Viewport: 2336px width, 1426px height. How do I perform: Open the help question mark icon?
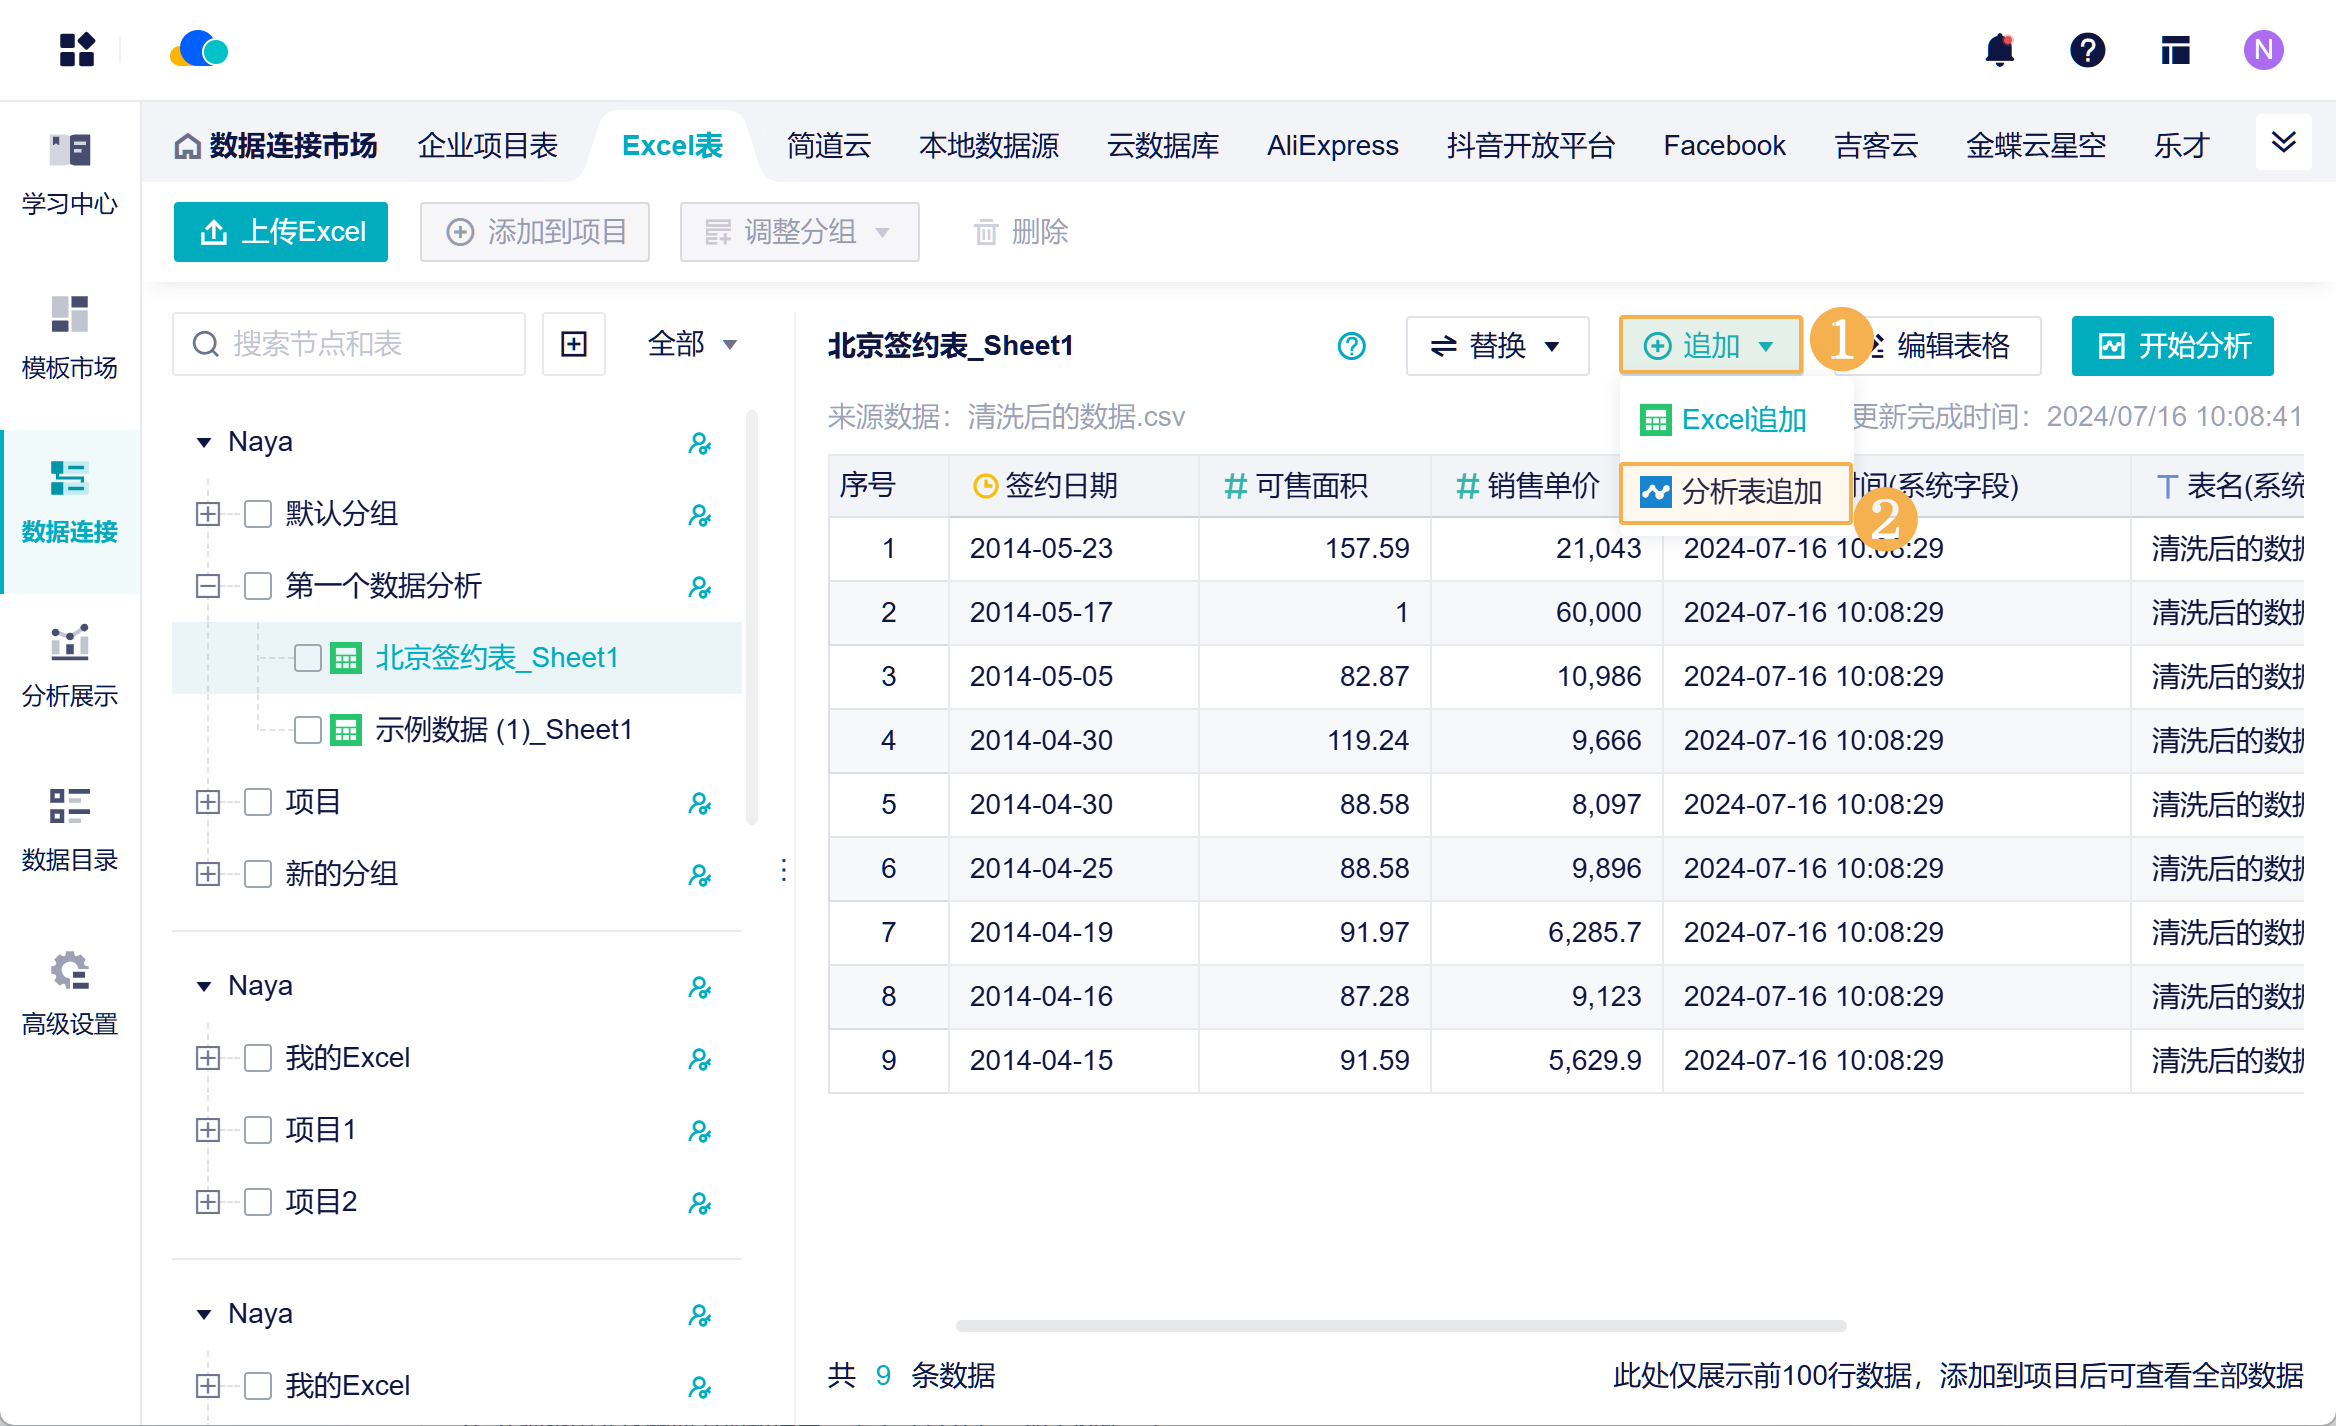click(2087, 50)
